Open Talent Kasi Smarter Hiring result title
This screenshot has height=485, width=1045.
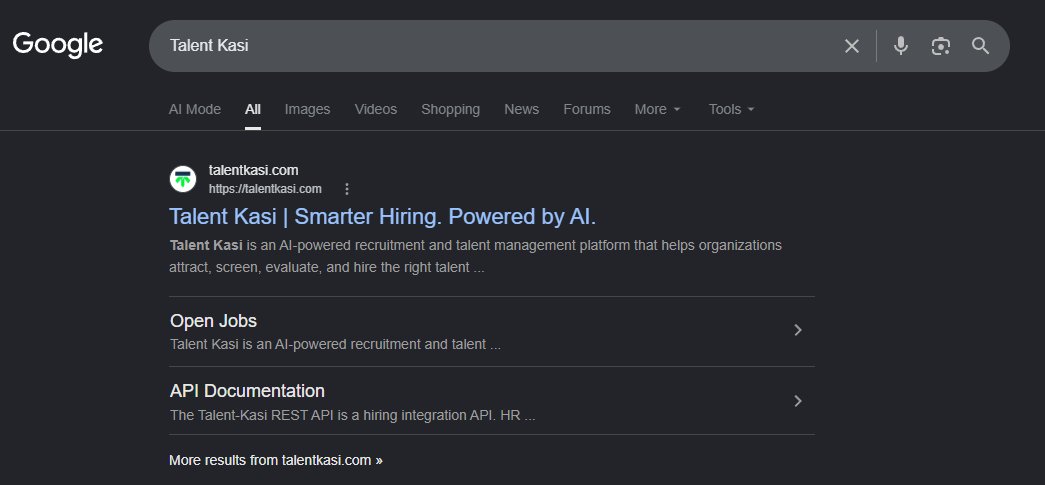tap(383, 217)
